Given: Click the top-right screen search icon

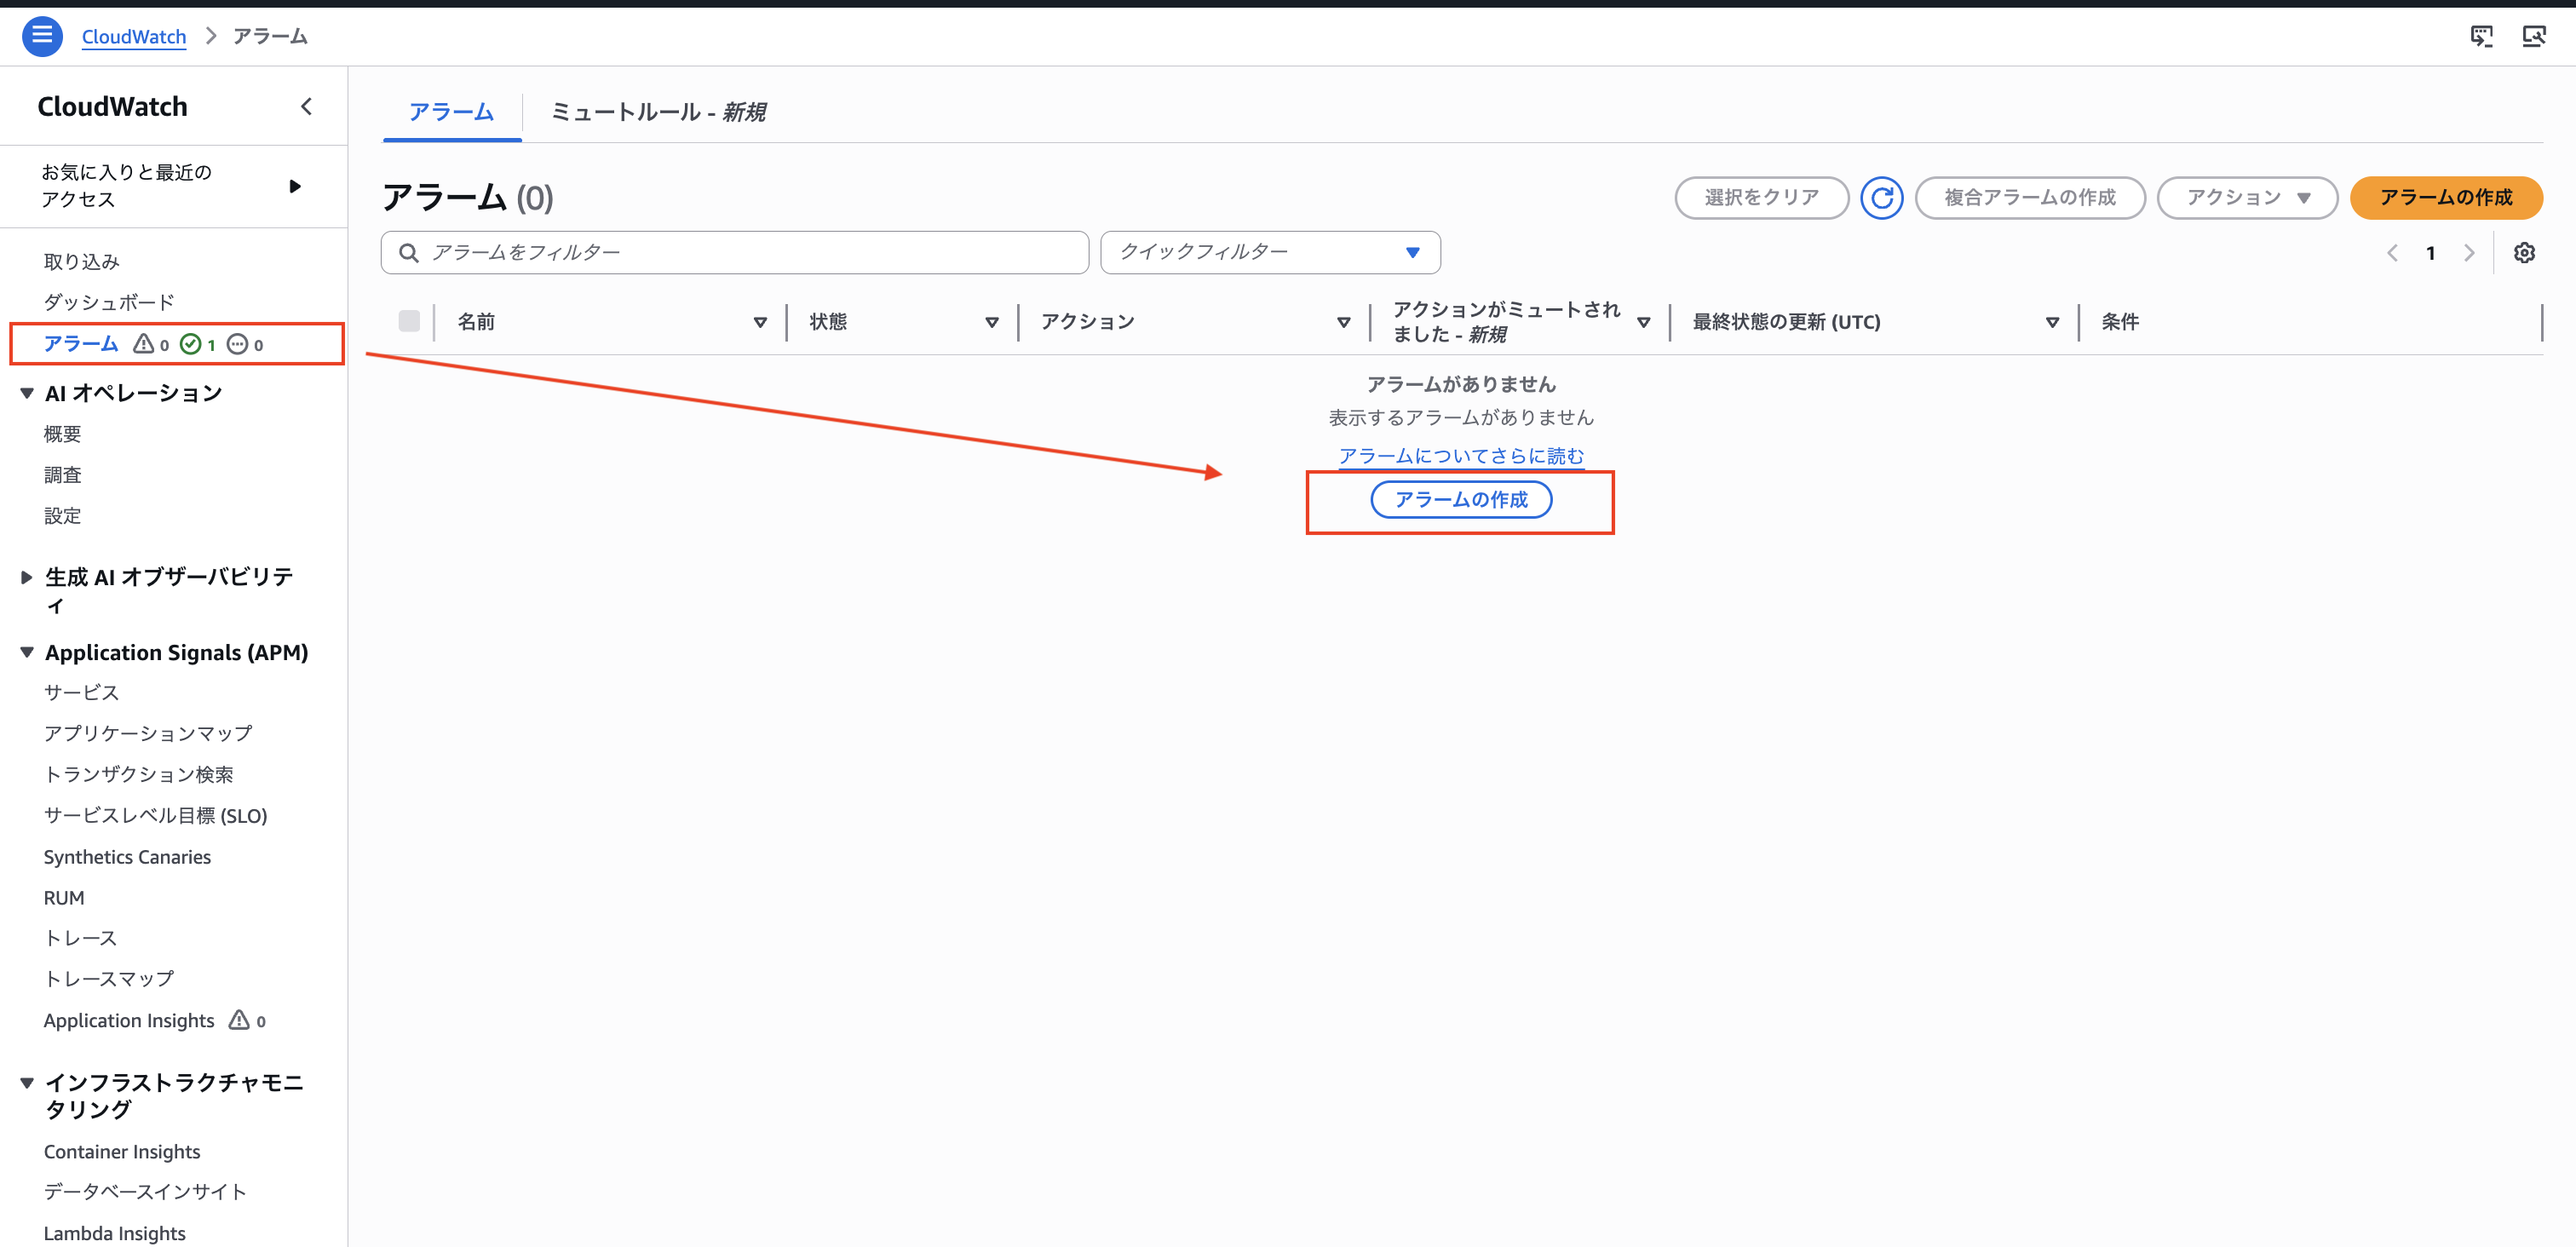Looking at the screenshot, I should 2533,37.
